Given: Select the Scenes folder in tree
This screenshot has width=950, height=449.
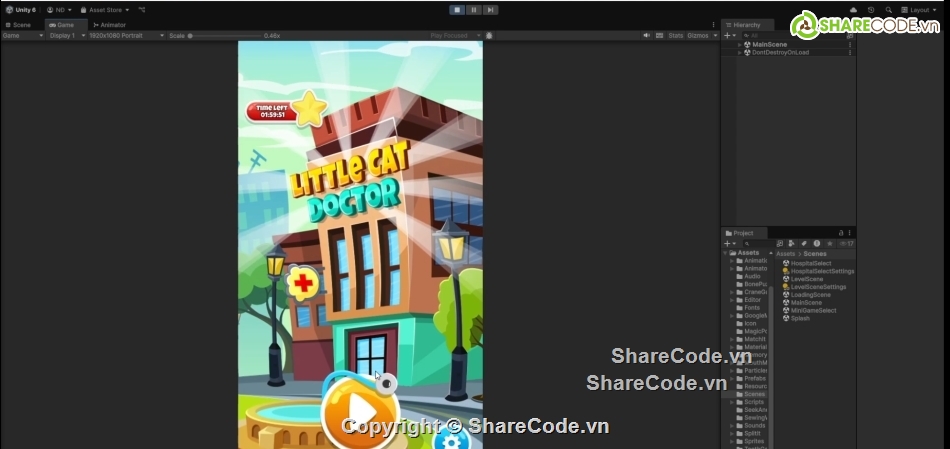Looking at the screenshot, I should coord(751,394).
